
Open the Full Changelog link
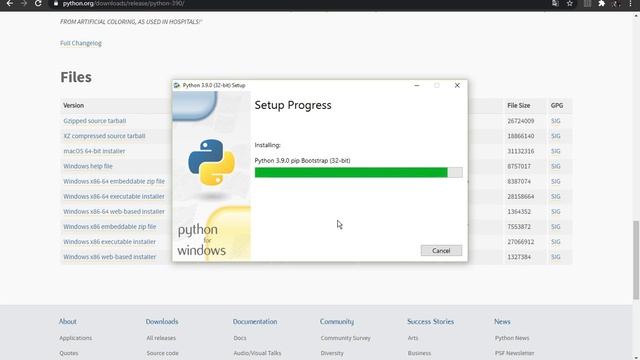(x=81, y=43)
